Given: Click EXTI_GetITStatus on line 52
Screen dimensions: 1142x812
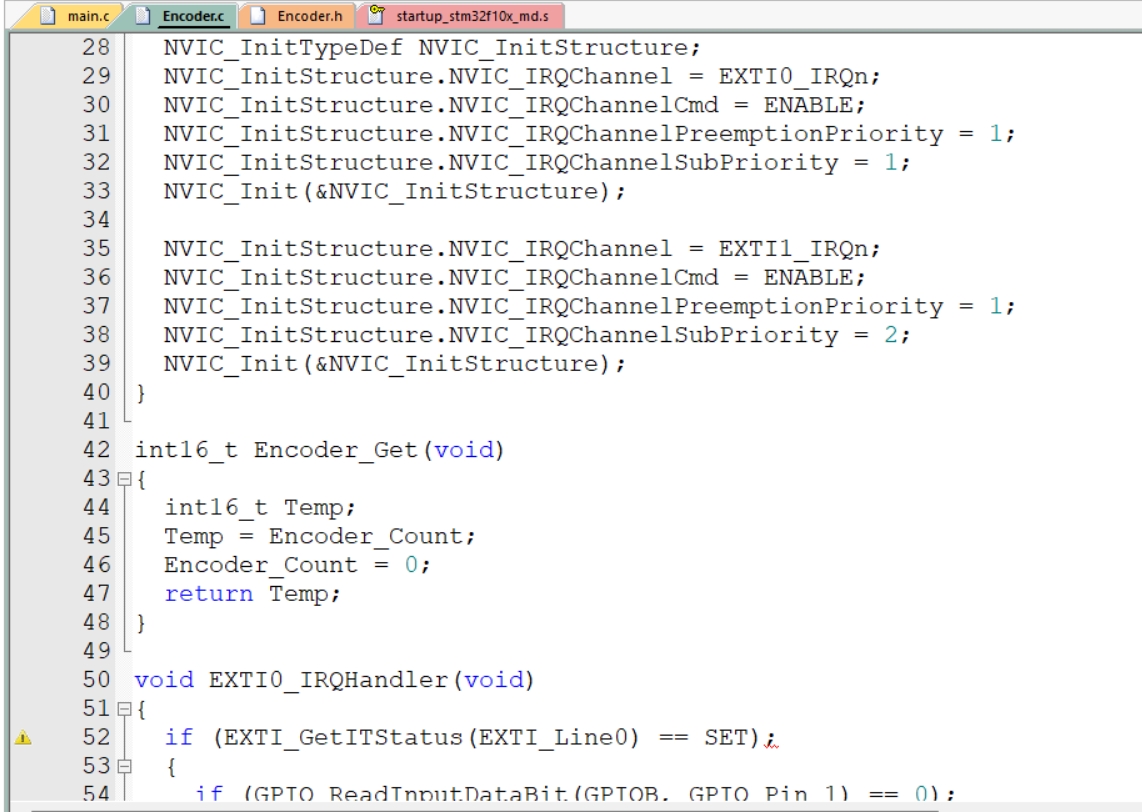Looking at the screenshot, I should [343, 738].
